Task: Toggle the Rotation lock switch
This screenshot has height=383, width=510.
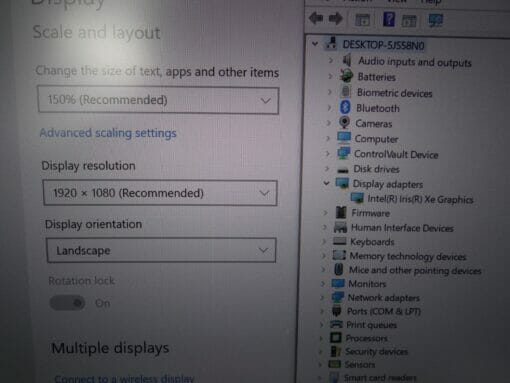Action: (67, 303)
